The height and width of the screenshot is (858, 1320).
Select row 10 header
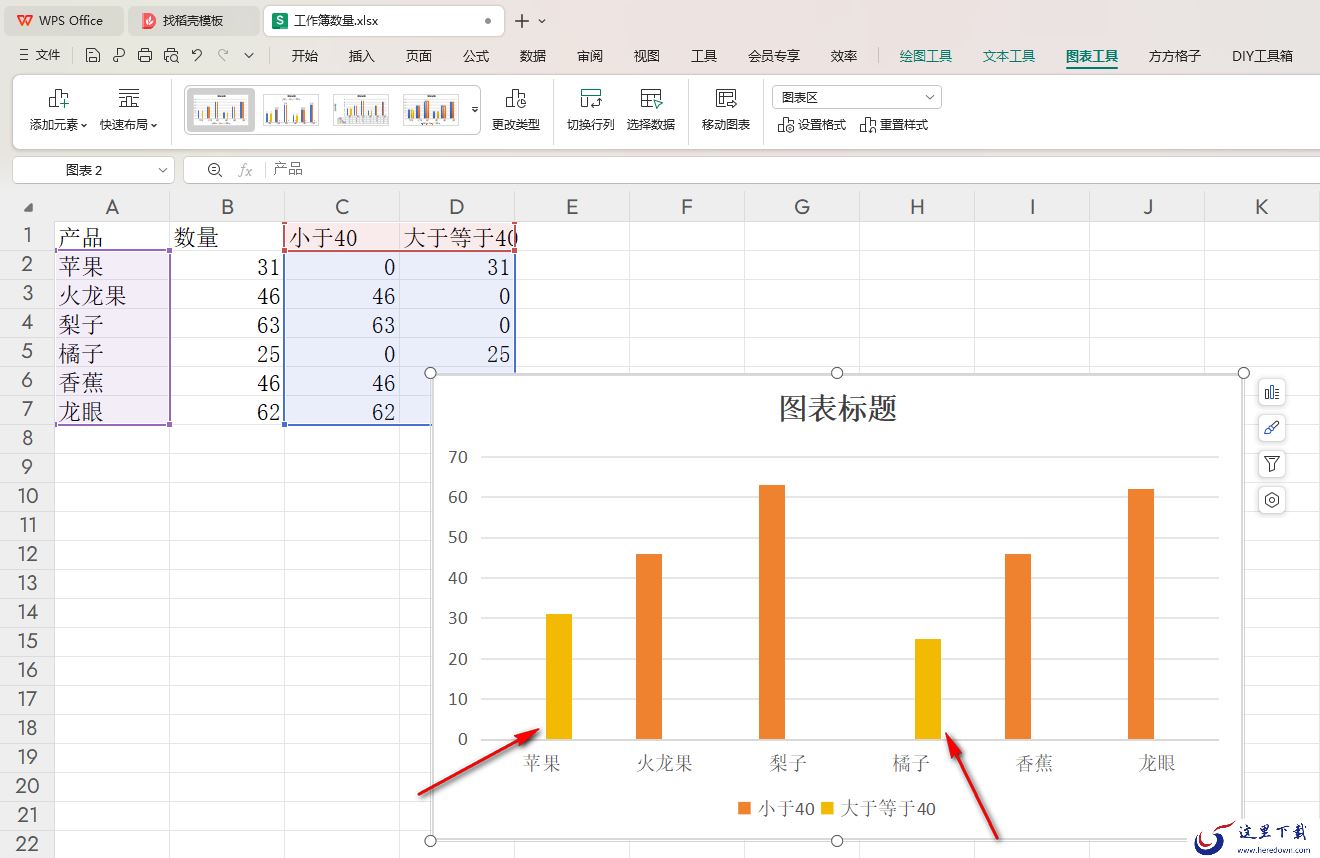27,496
